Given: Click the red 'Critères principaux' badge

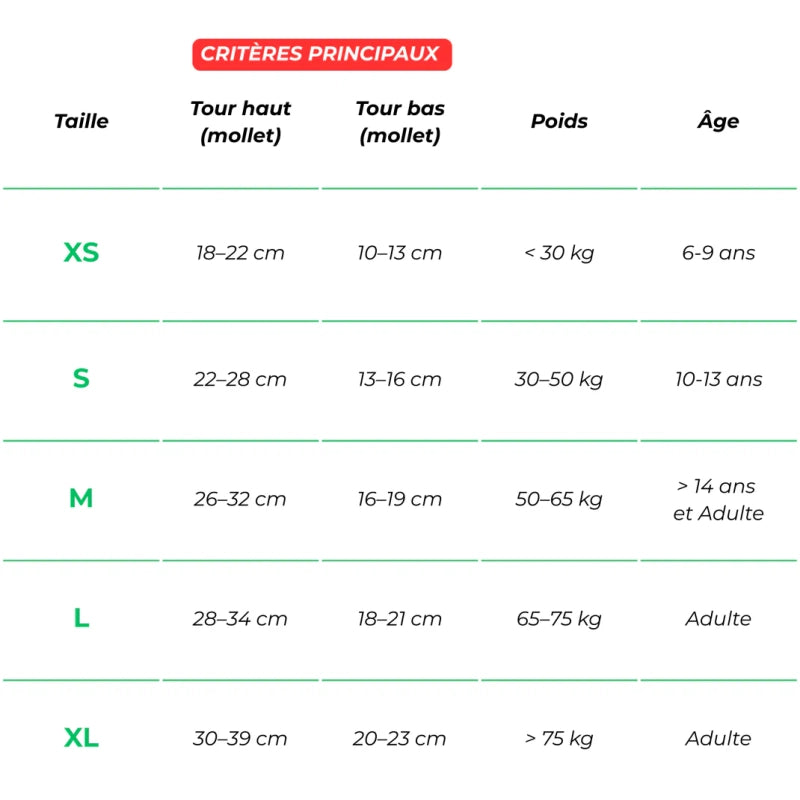Looking at the screenshot, I should click(x=321, y=54).
